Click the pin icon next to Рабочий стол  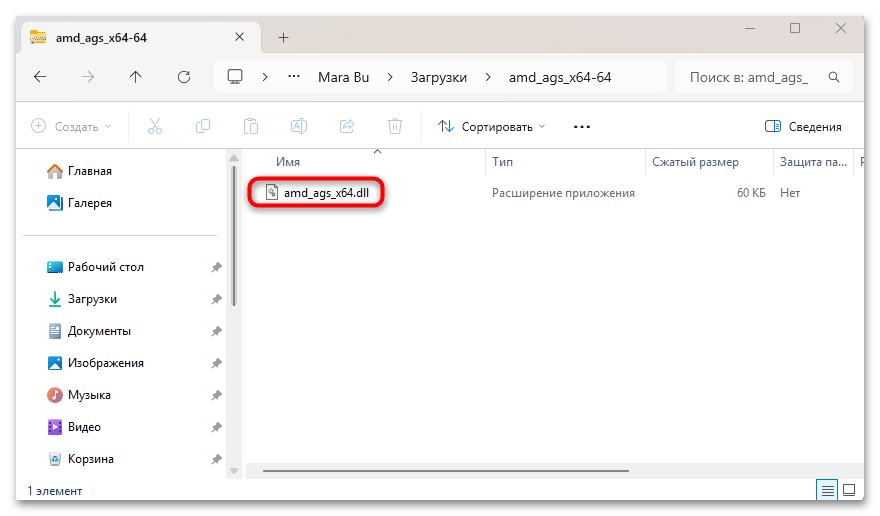(x=217, y=267)
